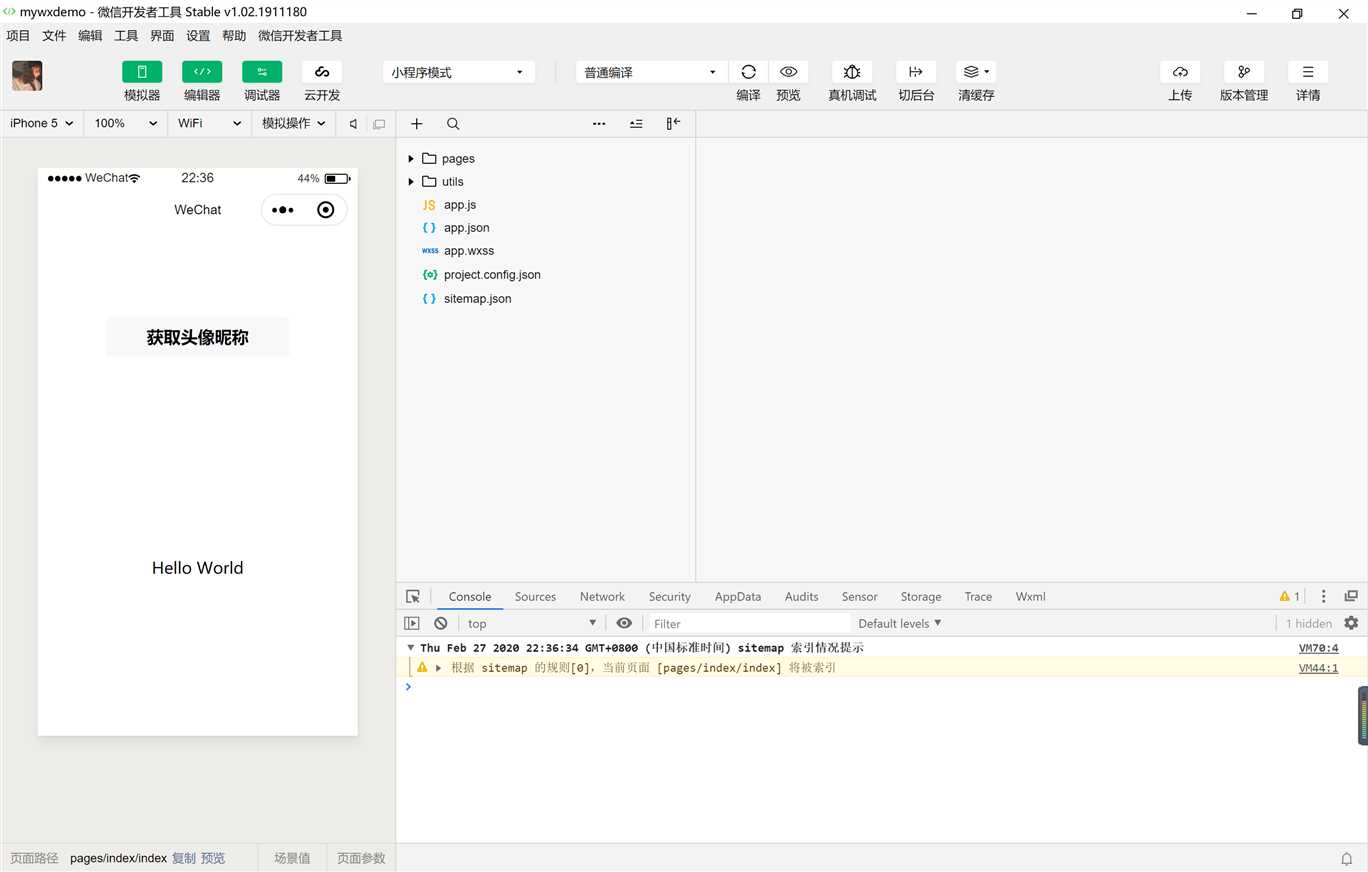Open the 设置 menu

[198, 35]
